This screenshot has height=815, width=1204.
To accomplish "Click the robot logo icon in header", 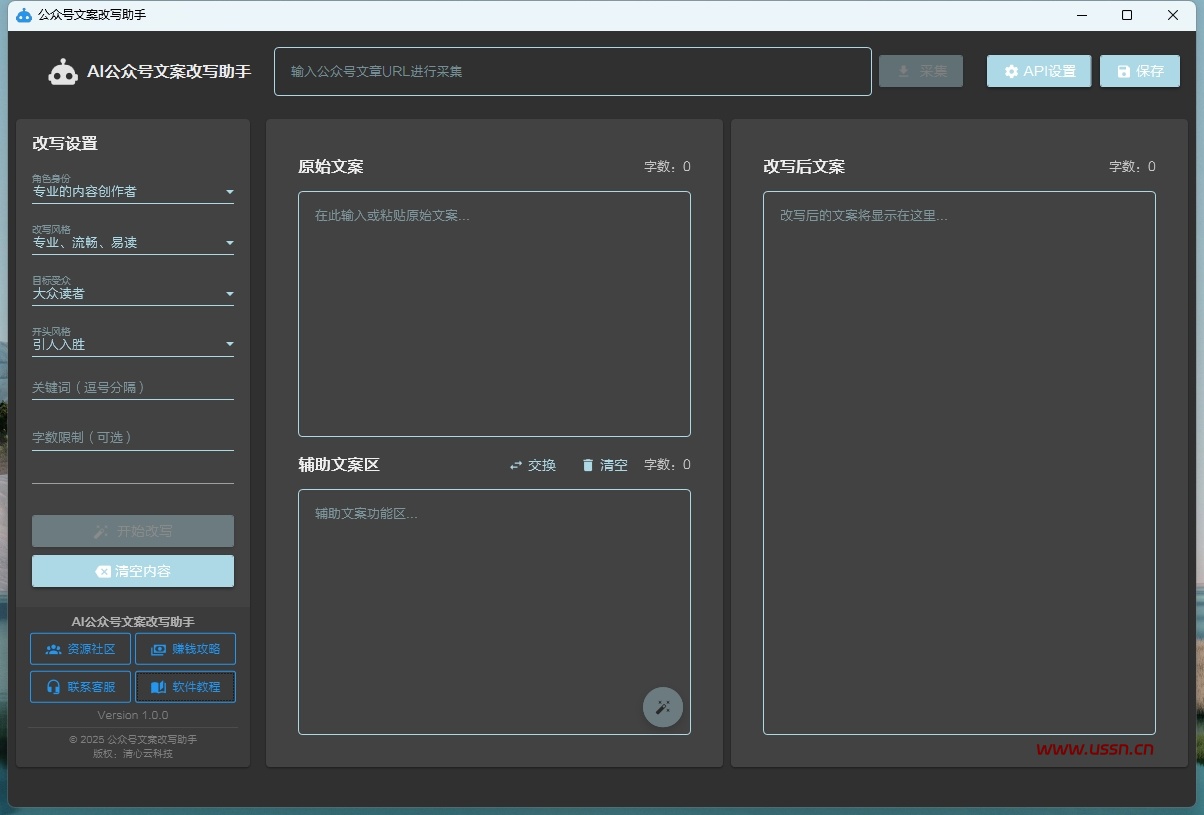I will [x=63, y=72].
